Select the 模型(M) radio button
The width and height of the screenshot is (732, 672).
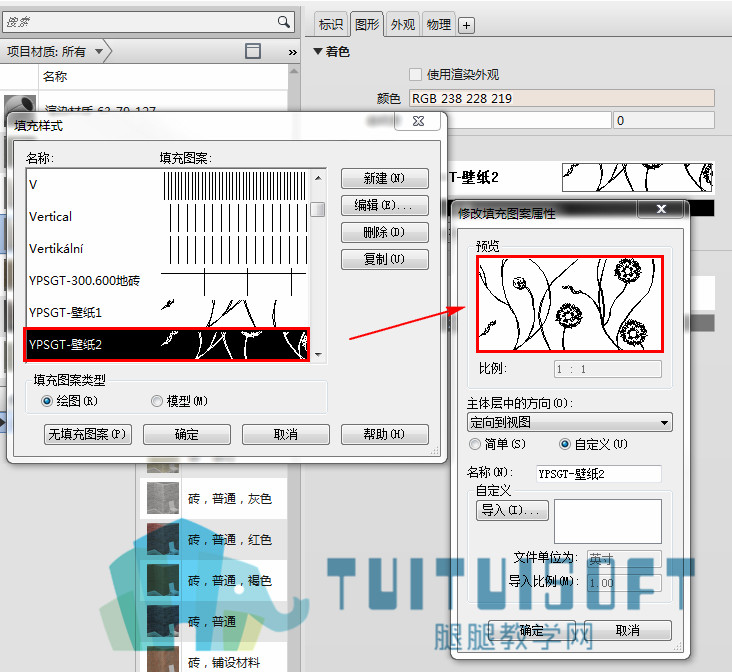pyautogui.click(x=157, y=401)
